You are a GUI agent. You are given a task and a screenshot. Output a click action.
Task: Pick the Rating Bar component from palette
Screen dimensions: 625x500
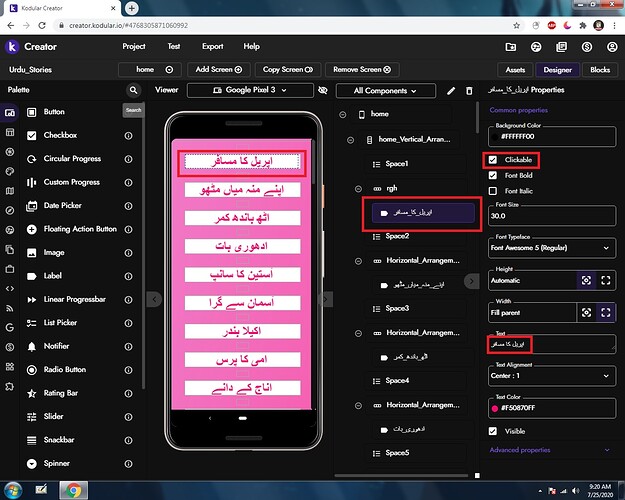coord(63,393)
